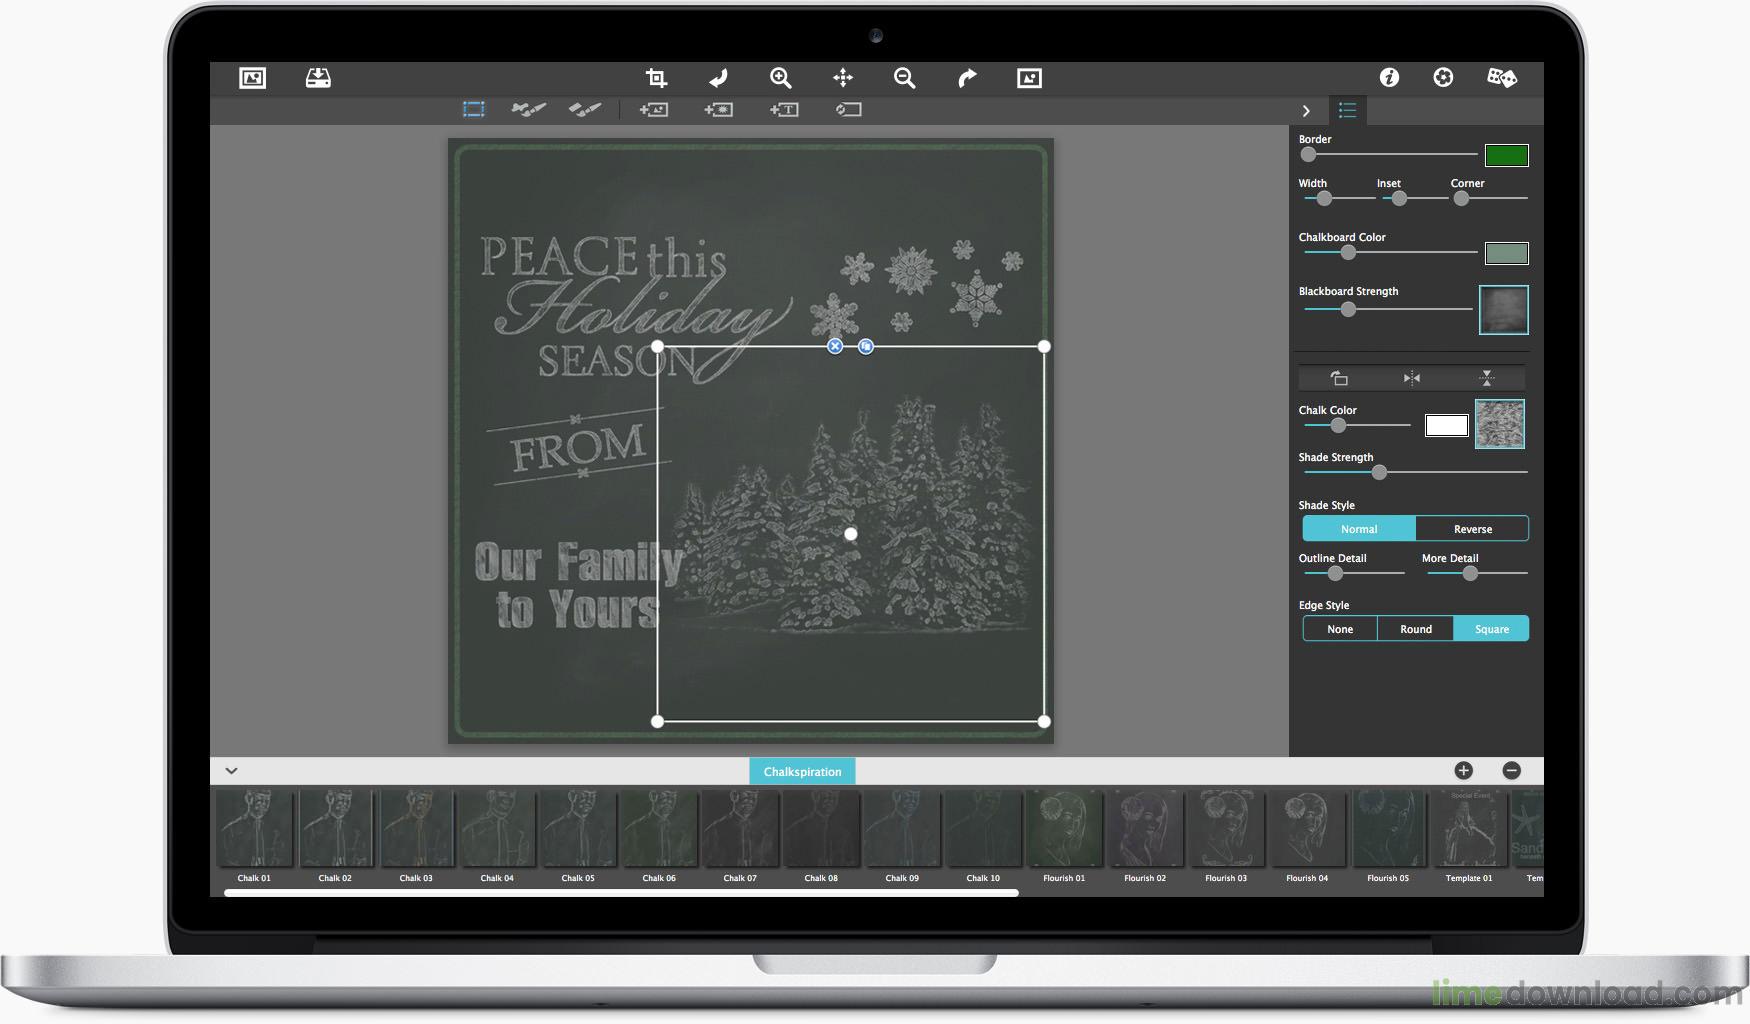Open the settings list tab
This screenshot has height=1024, width=1750.
(x=1347, y=110)
